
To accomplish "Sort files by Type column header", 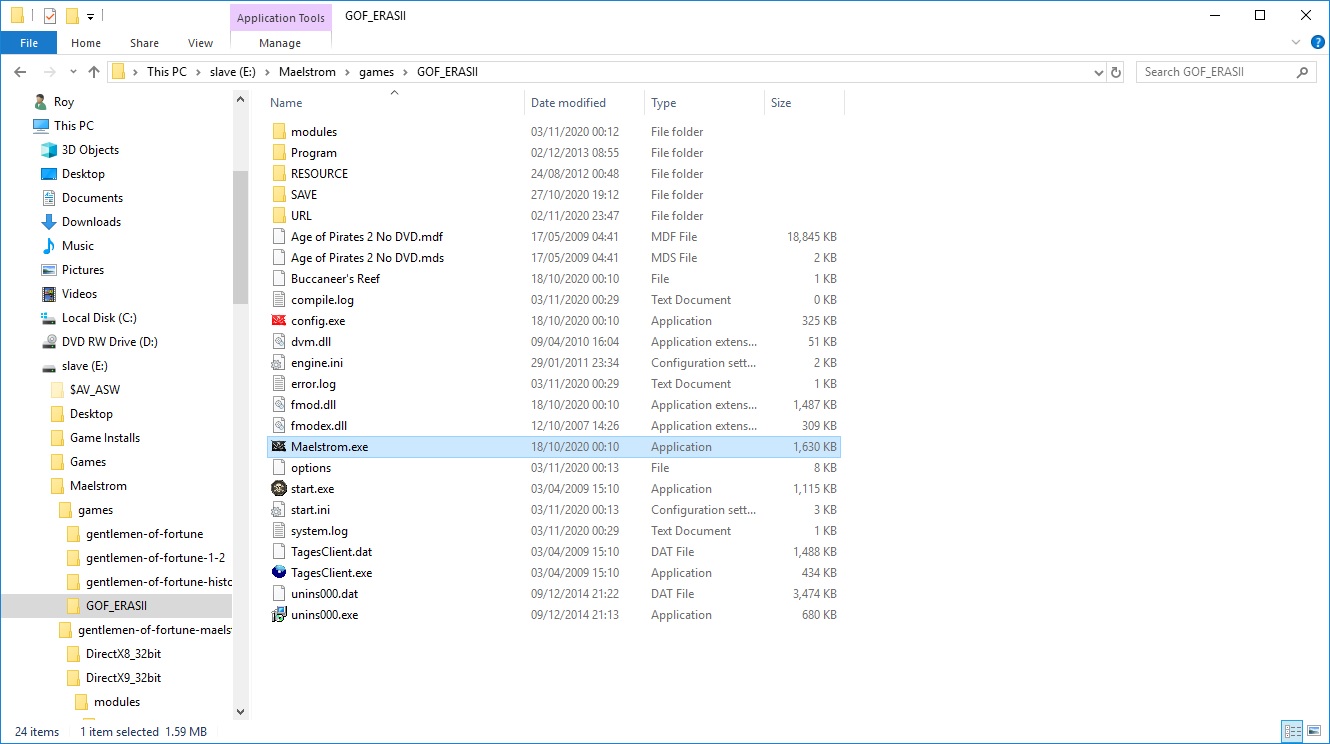I will pyautogui.click(x=704, y=103).
